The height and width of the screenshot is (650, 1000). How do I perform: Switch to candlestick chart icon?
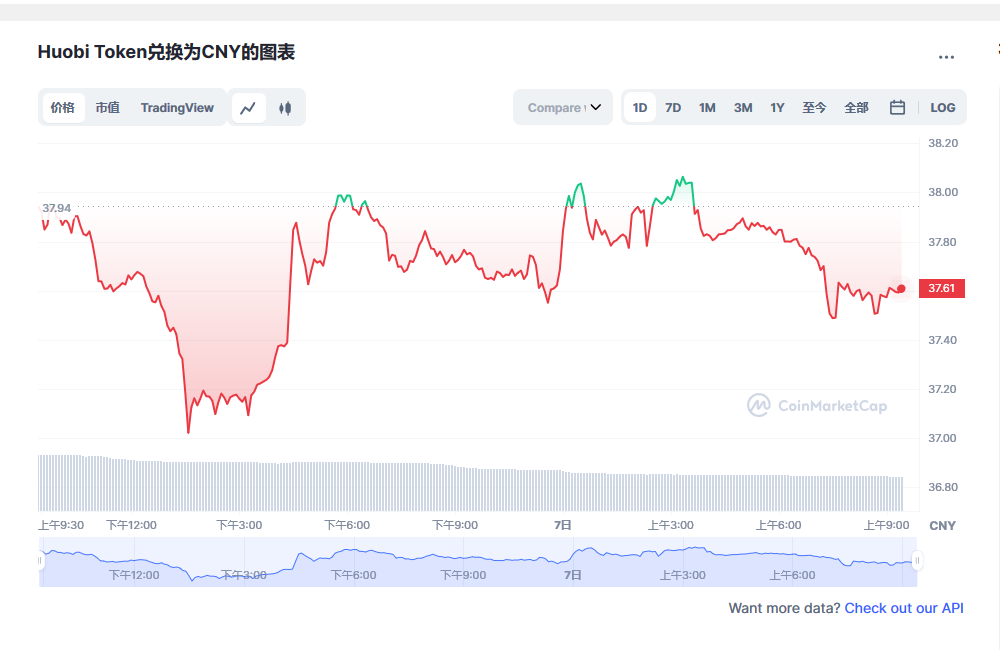pos(285,108)
